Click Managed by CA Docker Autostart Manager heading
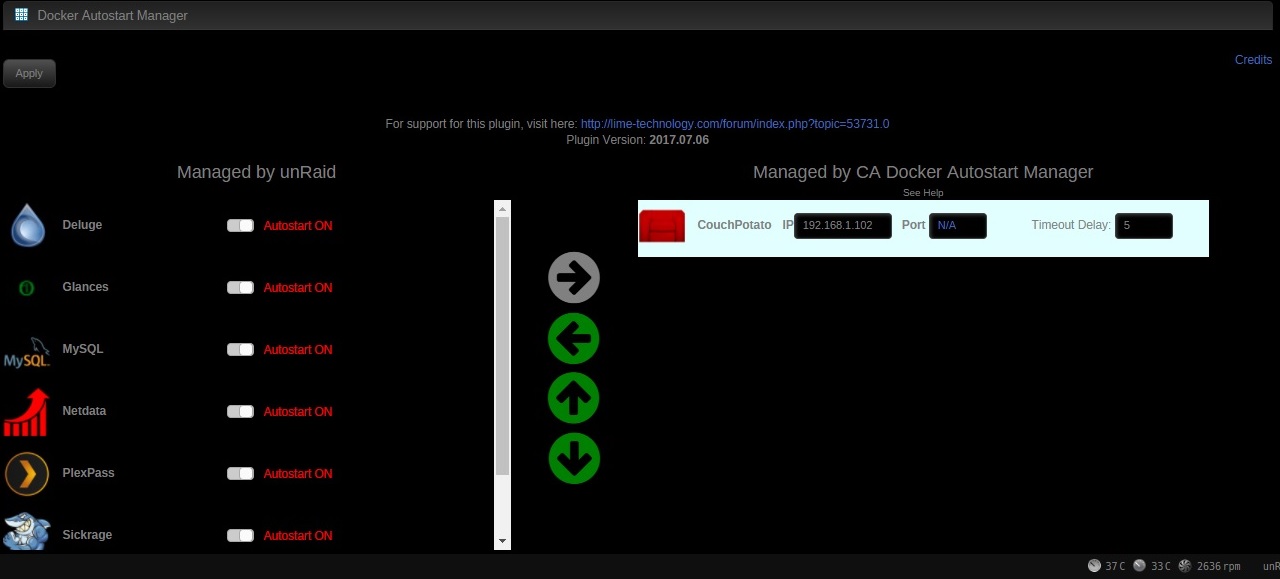 click(x=923, y=172)
